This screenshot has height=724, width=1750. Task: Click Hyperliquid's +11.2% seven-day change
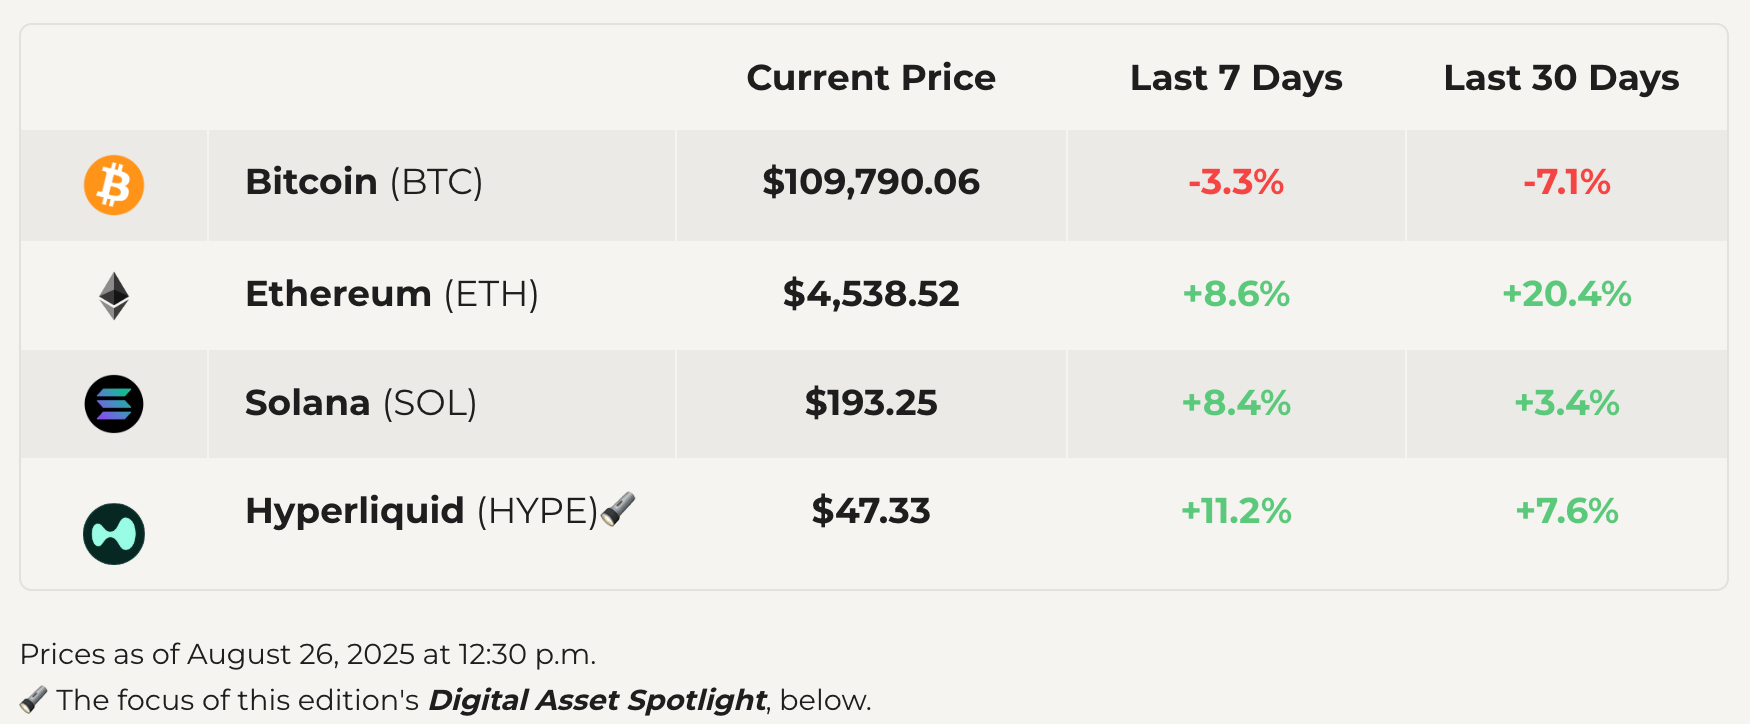(x=1236, y=511)
